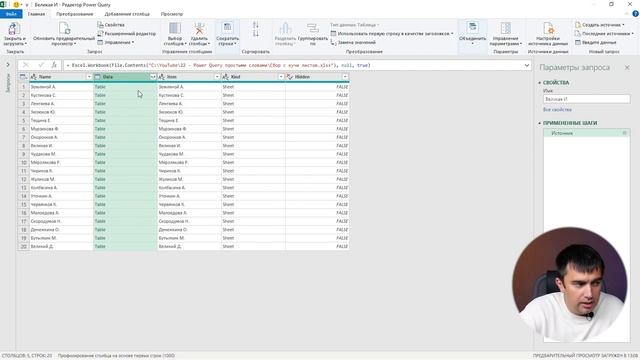
Task: Switch to the Главная ribbon tab
Action: coord(36,14)
